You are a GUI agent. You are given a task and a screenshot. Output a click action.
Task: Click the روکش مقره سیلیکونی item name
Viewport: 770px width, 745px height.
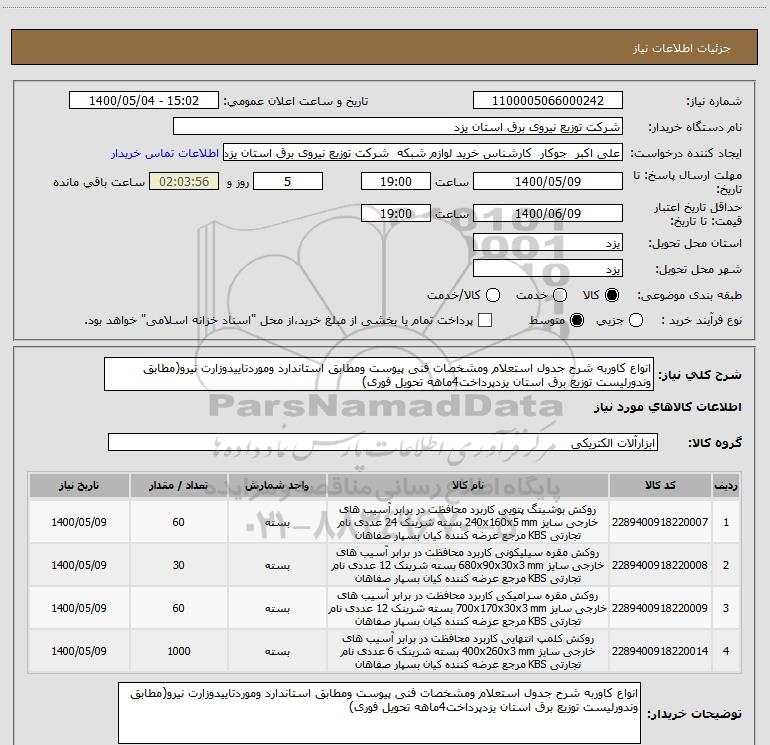[468, 565]
